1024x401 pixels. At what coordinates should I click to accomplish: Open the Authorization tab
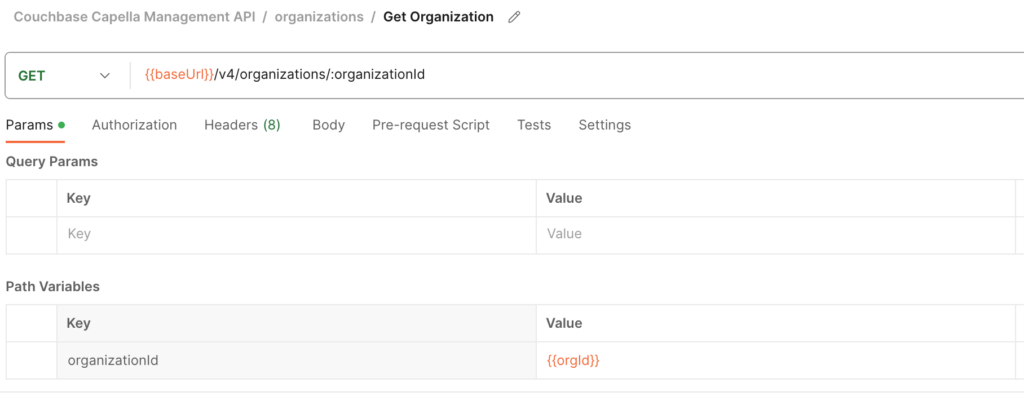(x=134, y=125)
